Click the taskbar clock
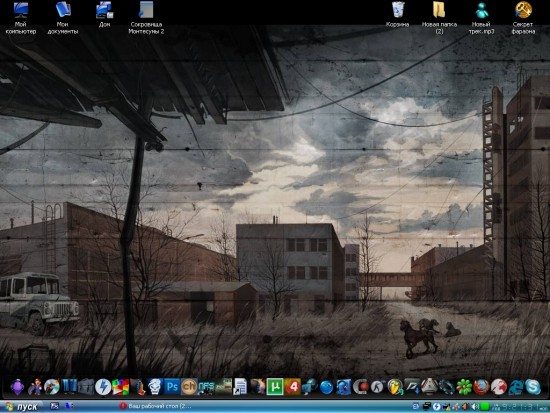The width and height of the screenshot is (550, 413). 521,407
